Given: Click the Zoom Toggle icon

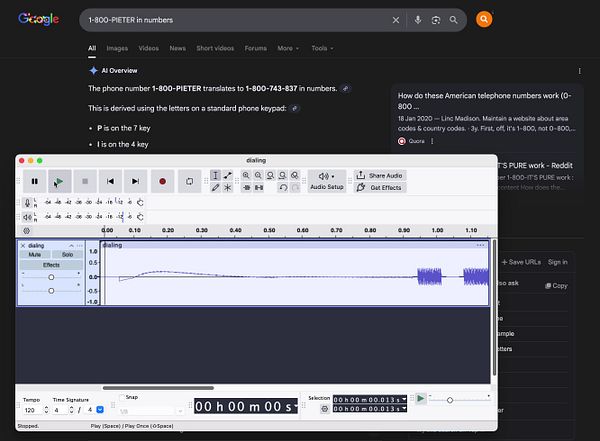Looking at the screenshot, I should click(x=295, y=175).
